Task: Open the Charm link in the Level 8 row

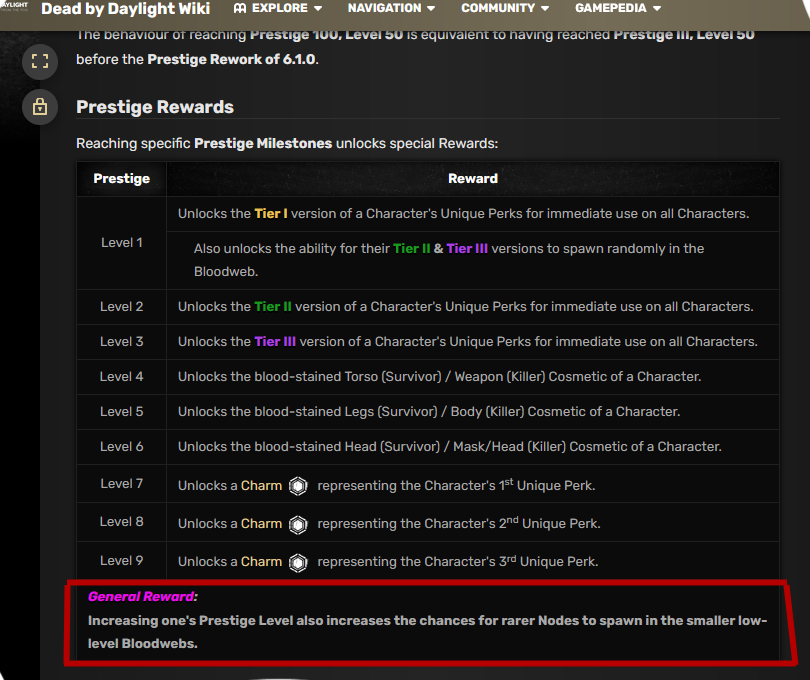Action: (261, 524)
